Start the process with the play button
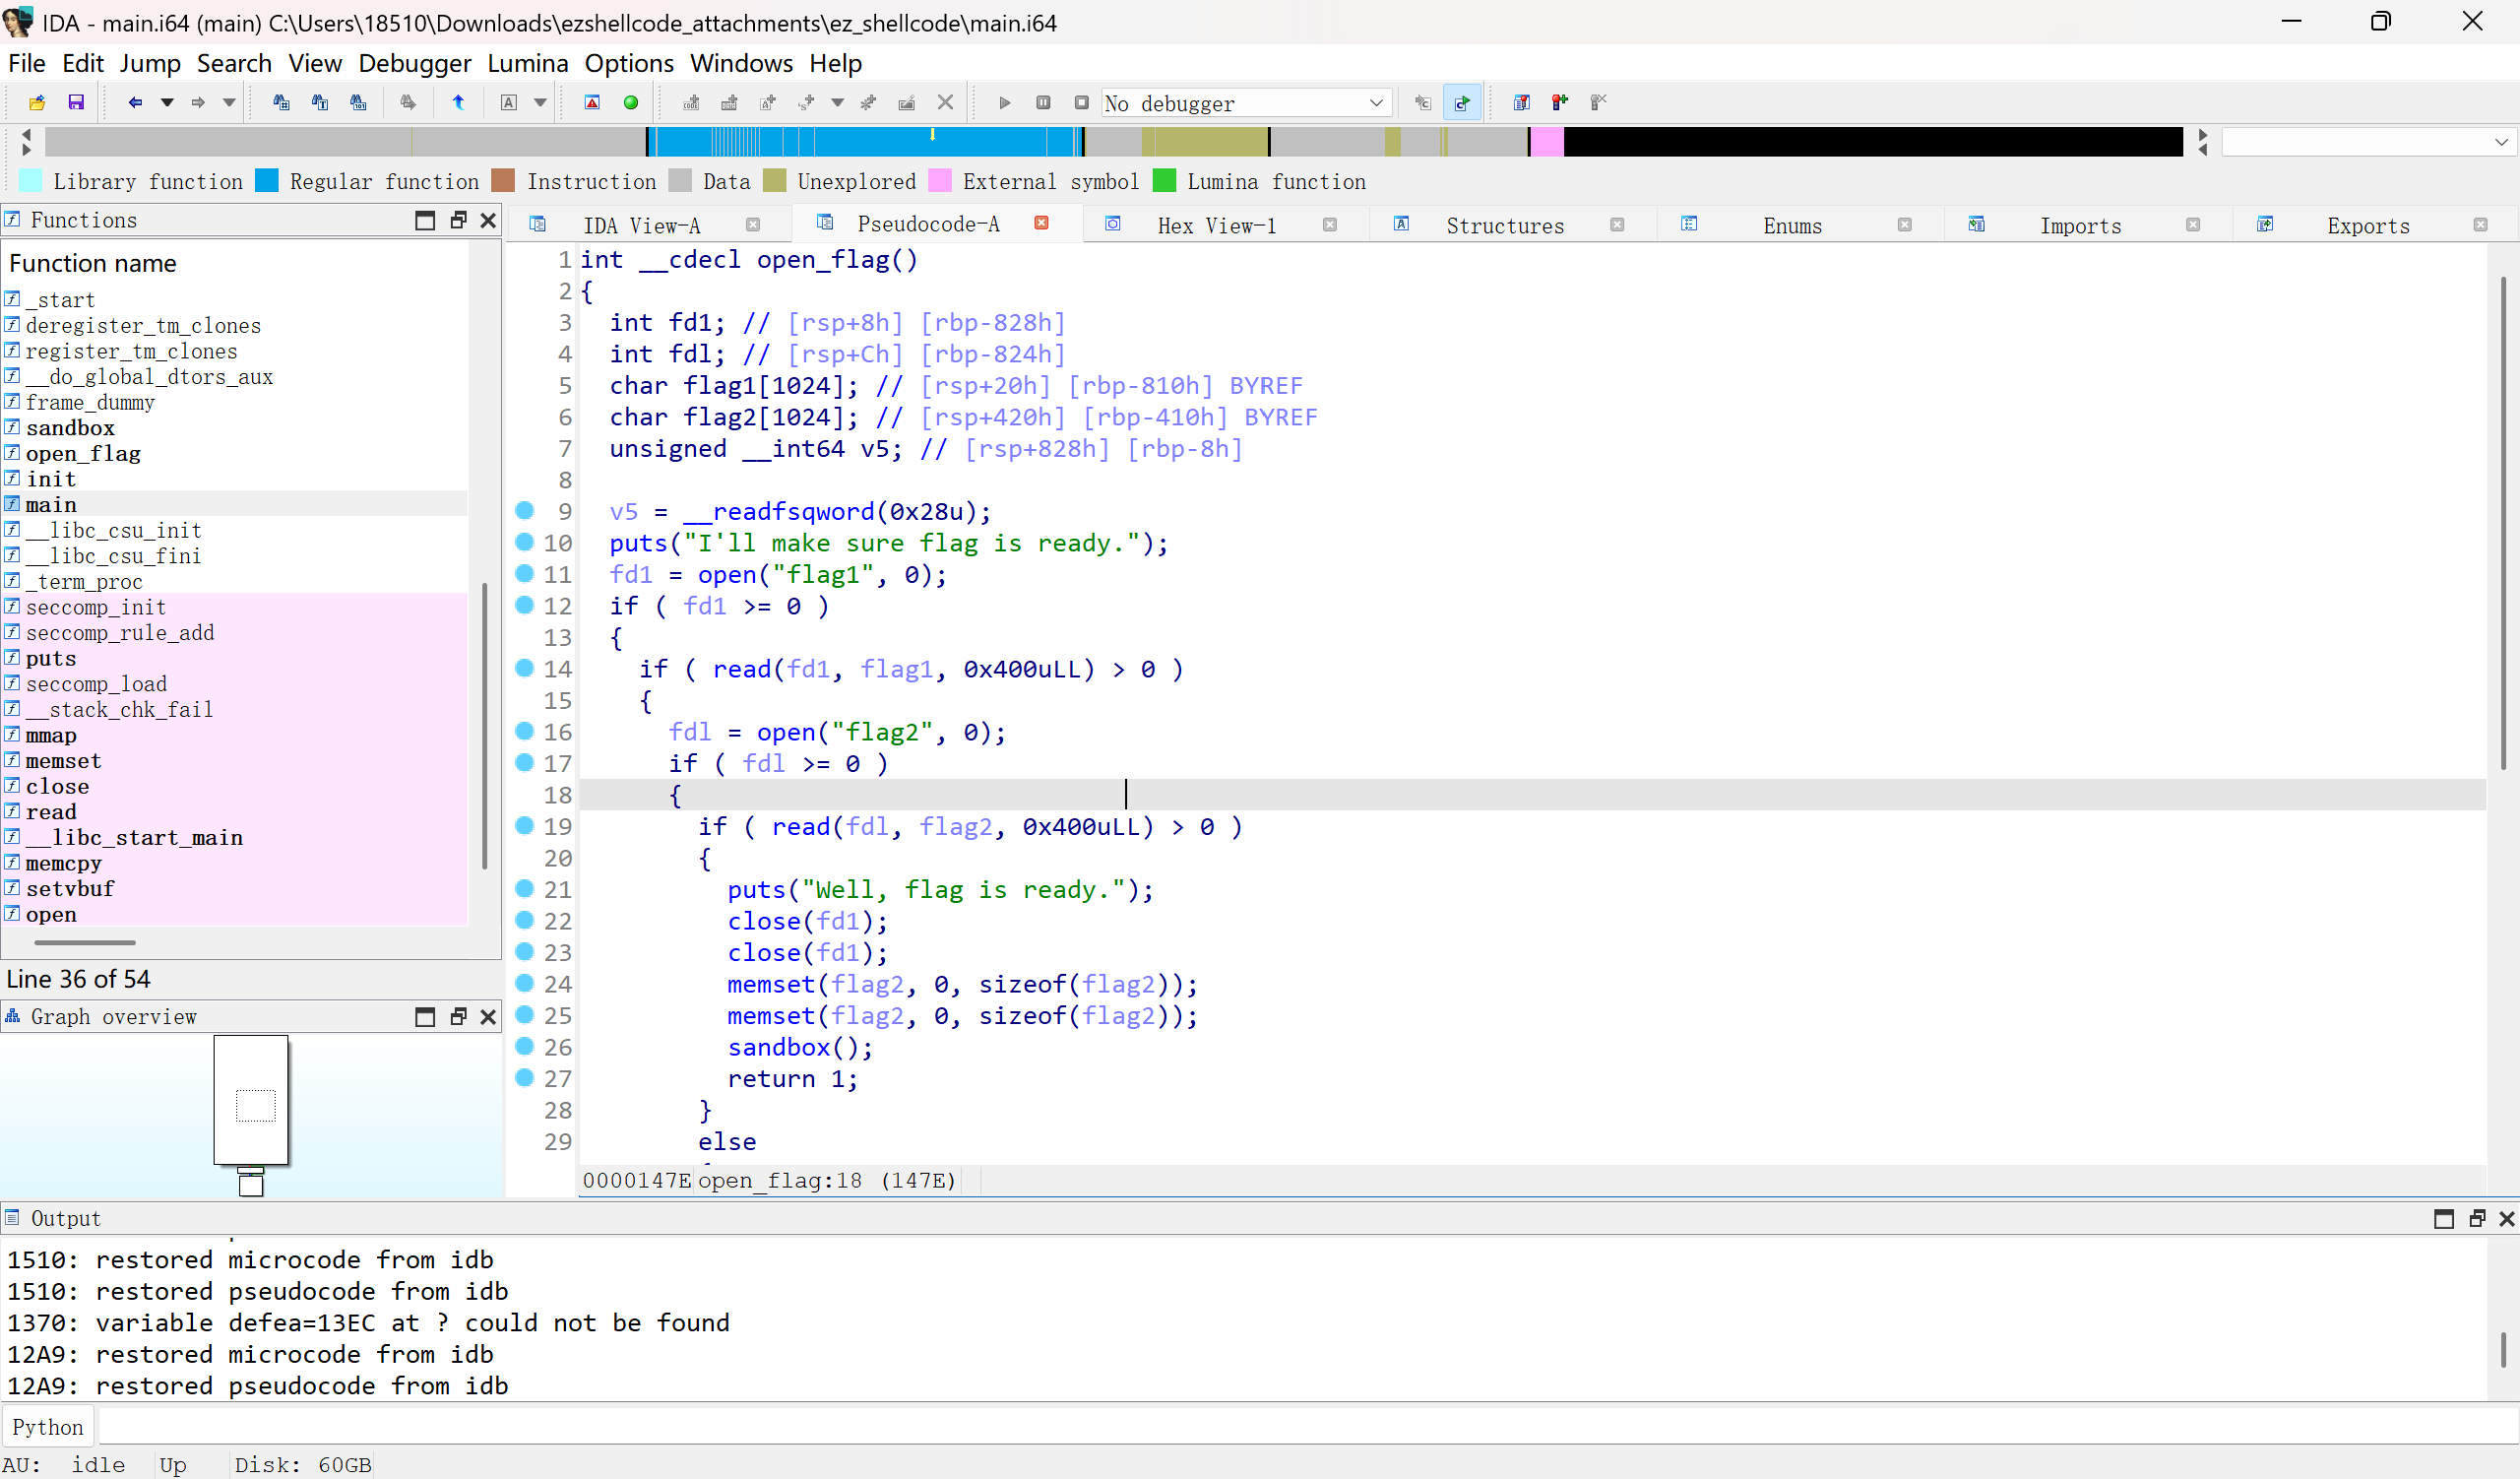Image resolution: width=2520 pixels, height=1479 pixels. [1005, 102]
